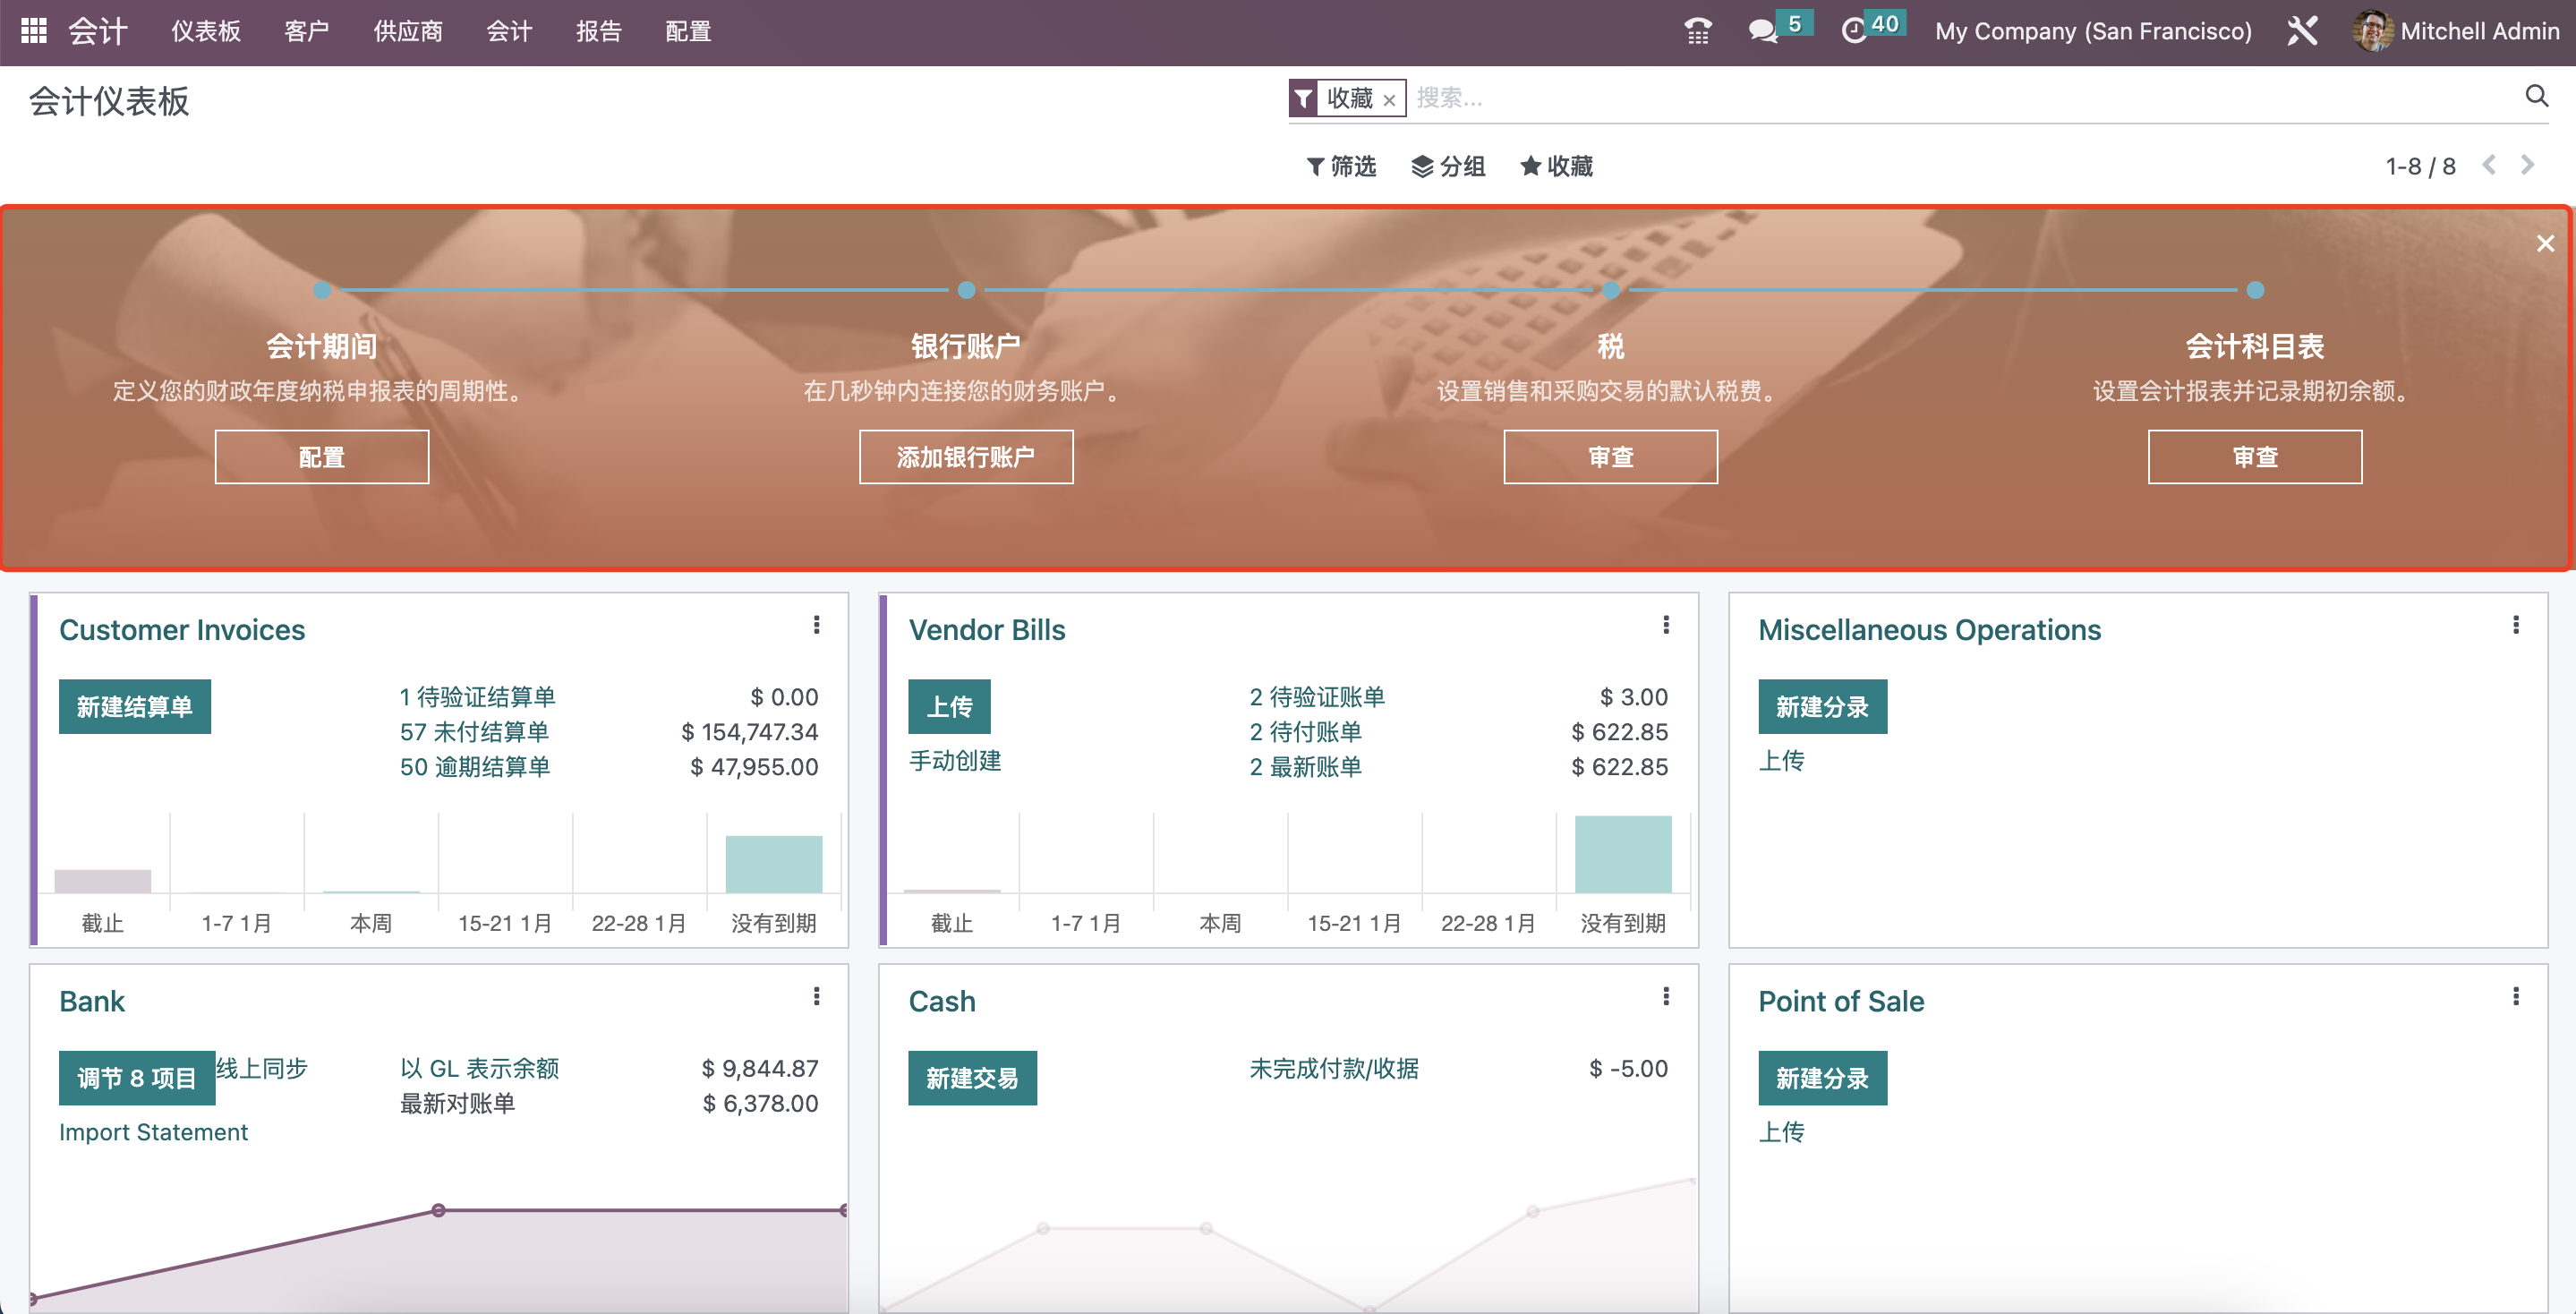Remove the 收藏 filter facet

1389,100
